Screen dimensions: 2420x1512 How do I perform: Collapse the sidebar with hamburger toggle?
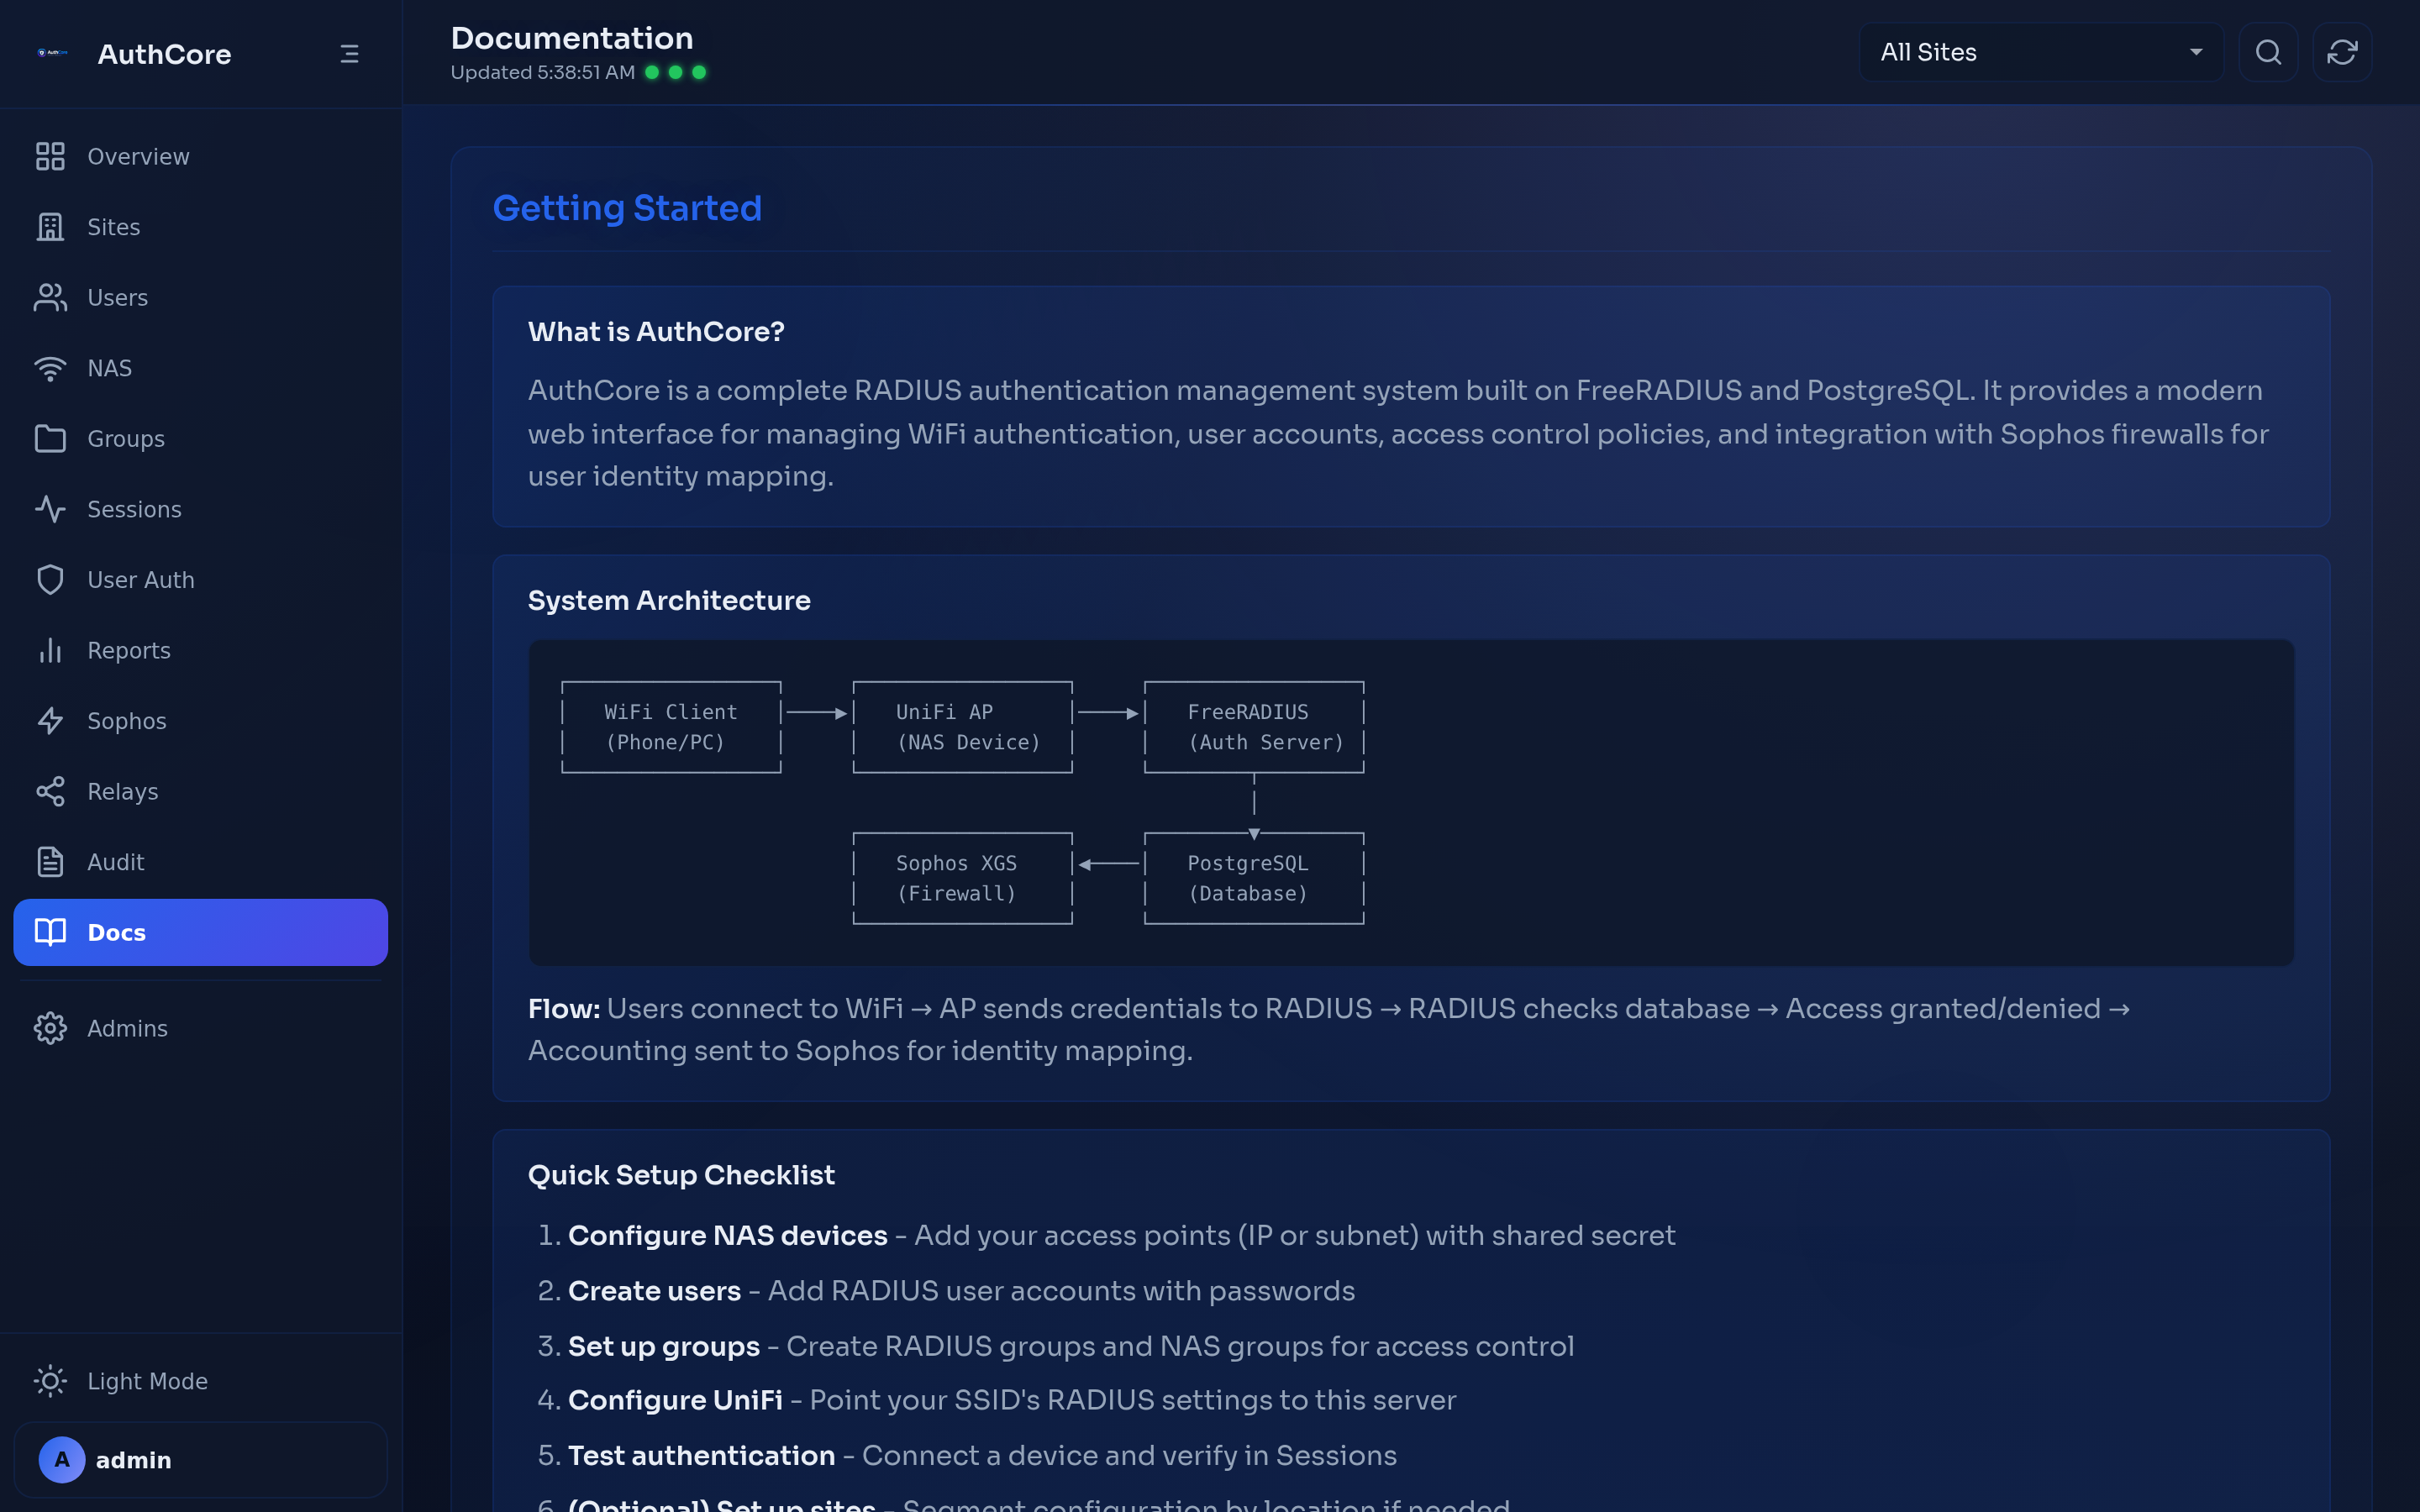(348, 53)
